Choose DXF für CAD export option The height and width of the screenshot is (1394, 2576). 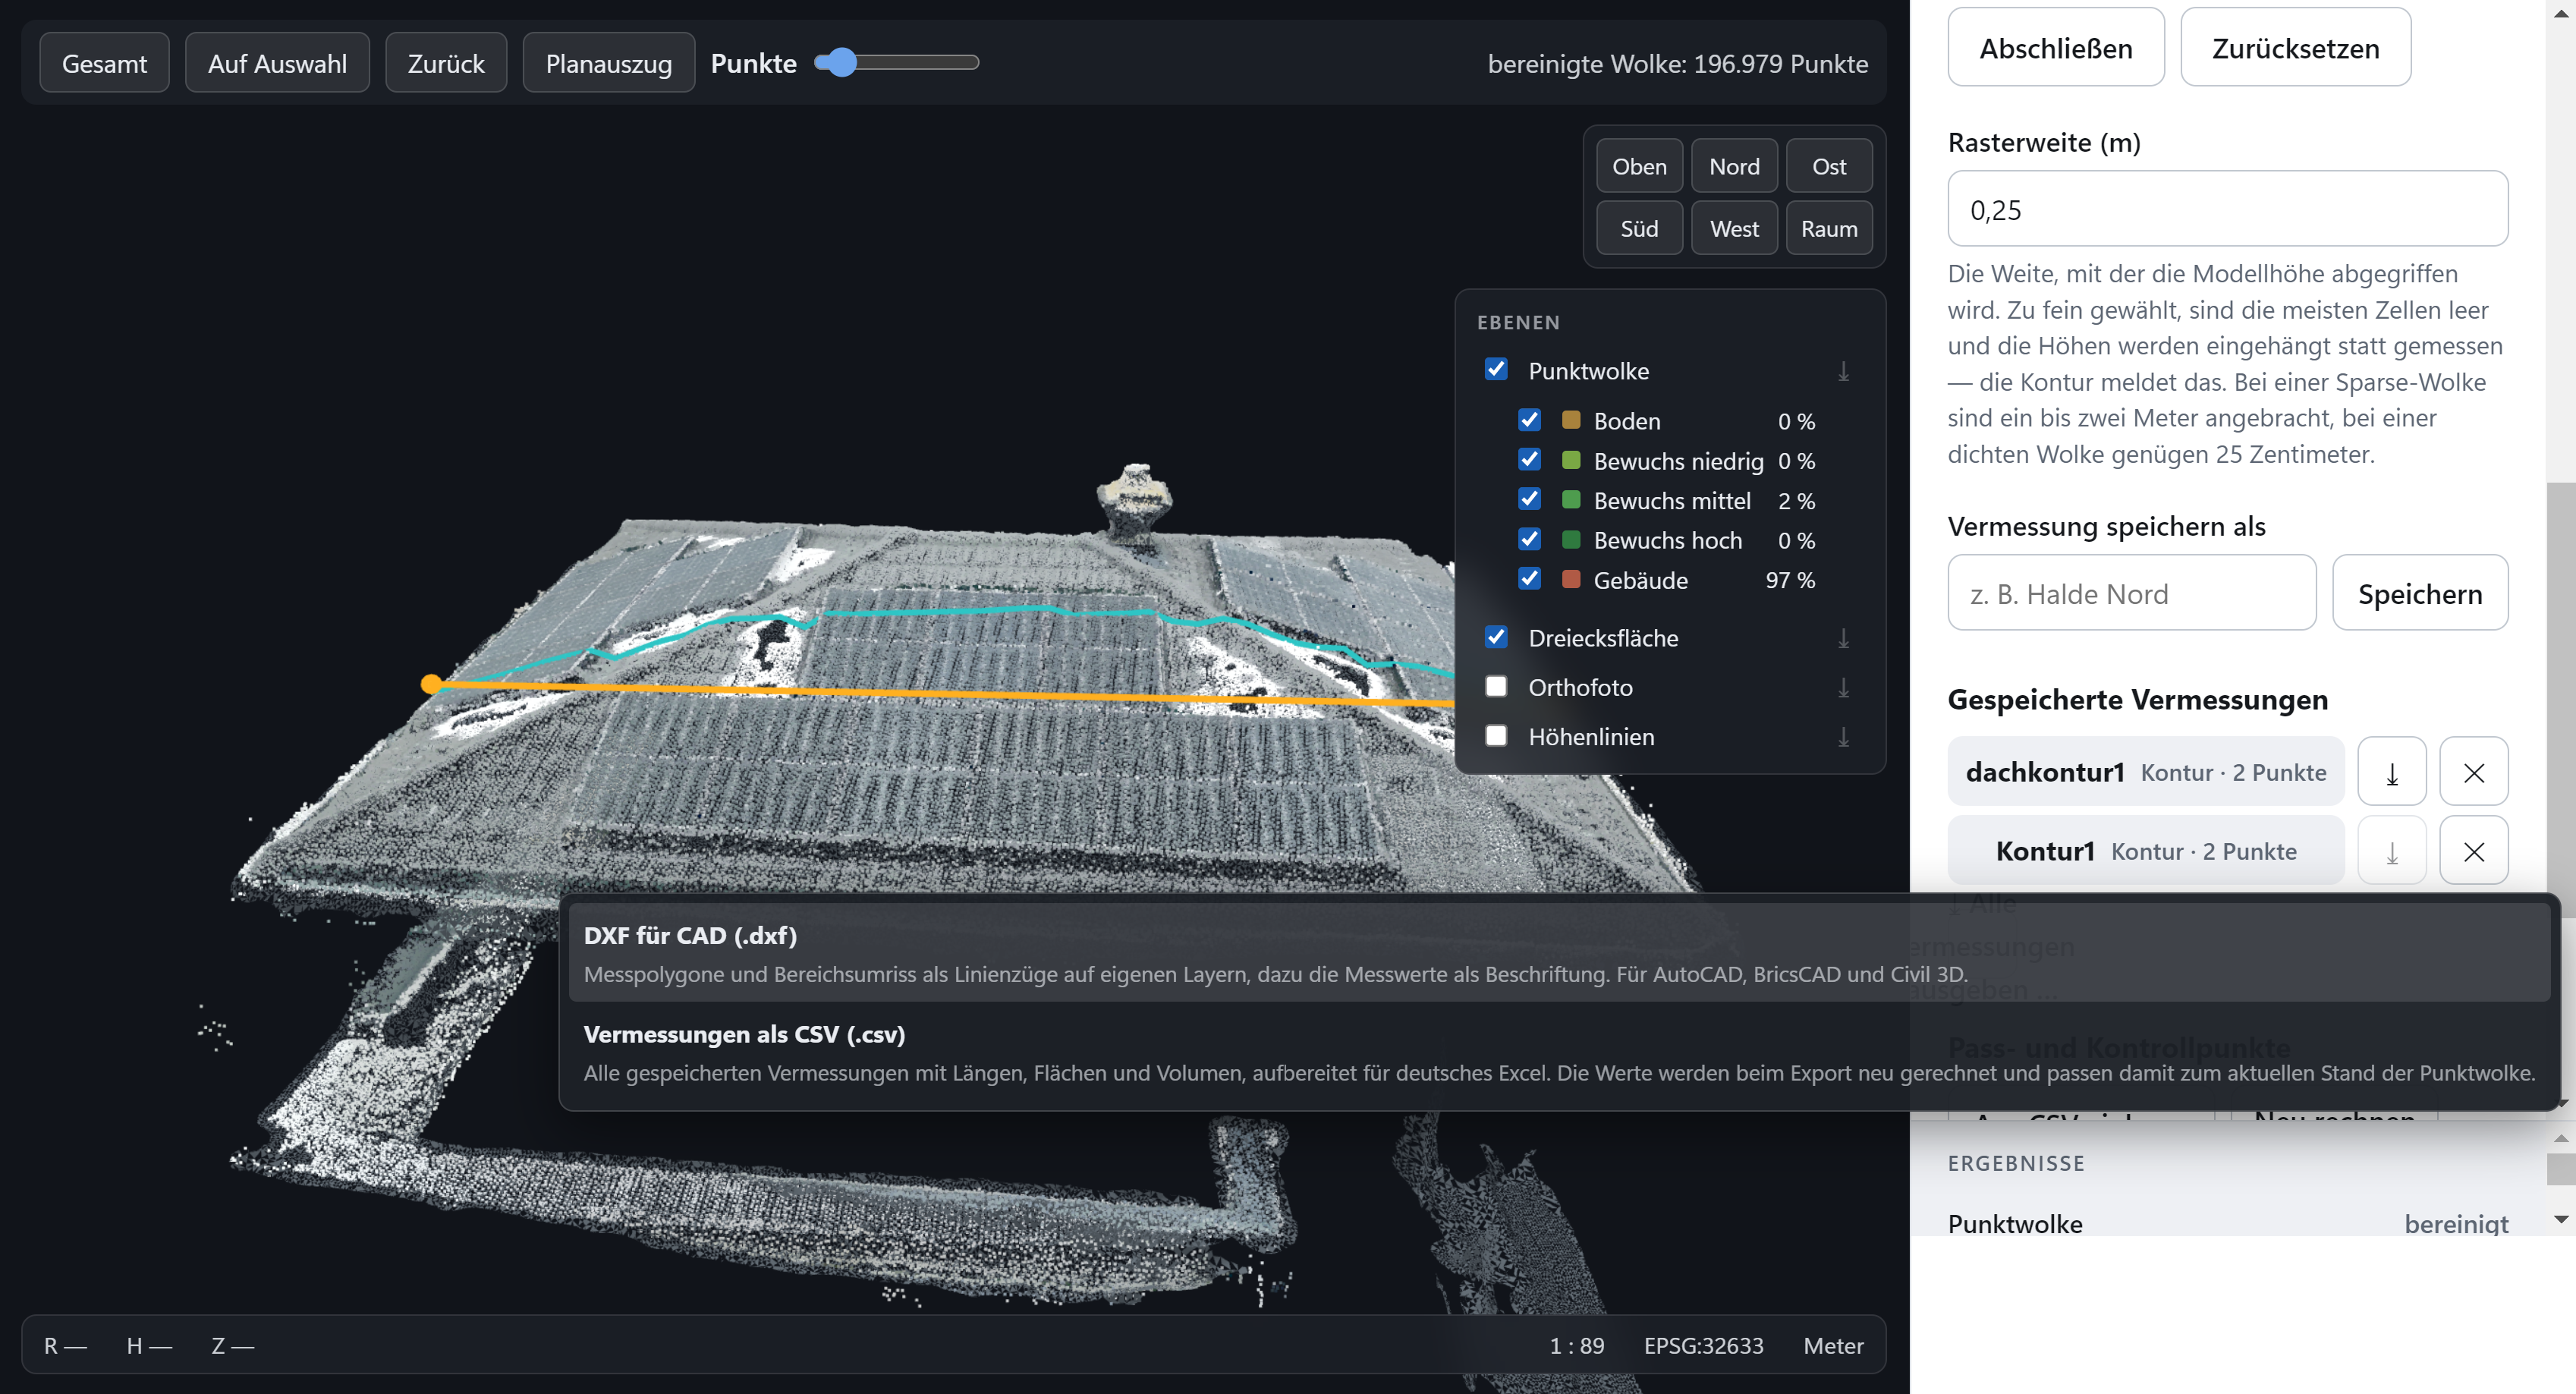click(1558, 953)
